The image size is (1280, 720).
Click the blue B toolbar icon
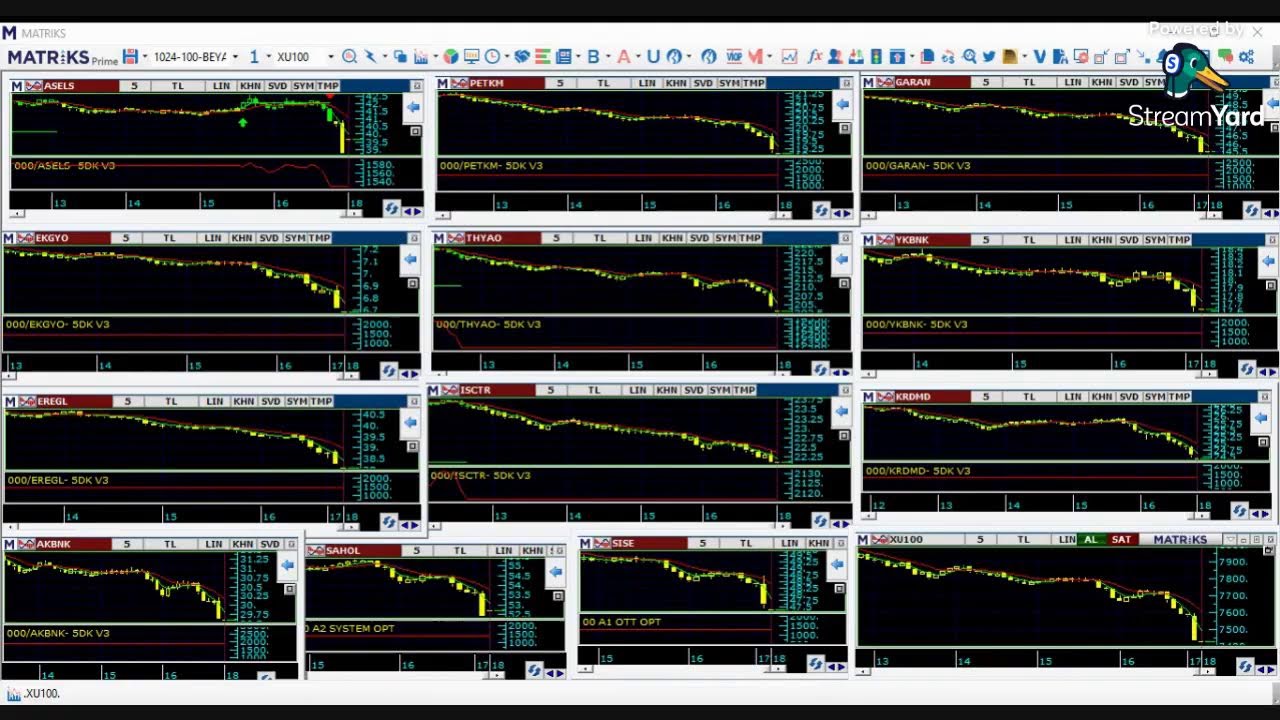(593, 57)
